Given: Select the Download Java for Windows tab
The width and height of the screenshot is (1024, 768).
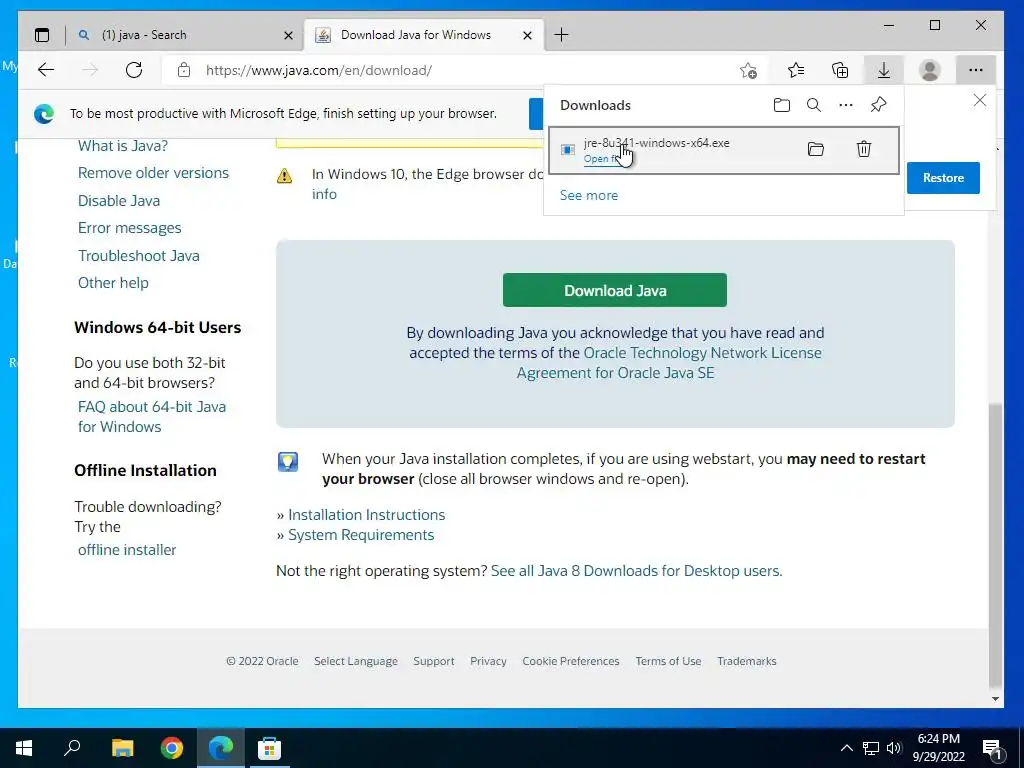Looking at the screenshot, I should tap(423, 35).
